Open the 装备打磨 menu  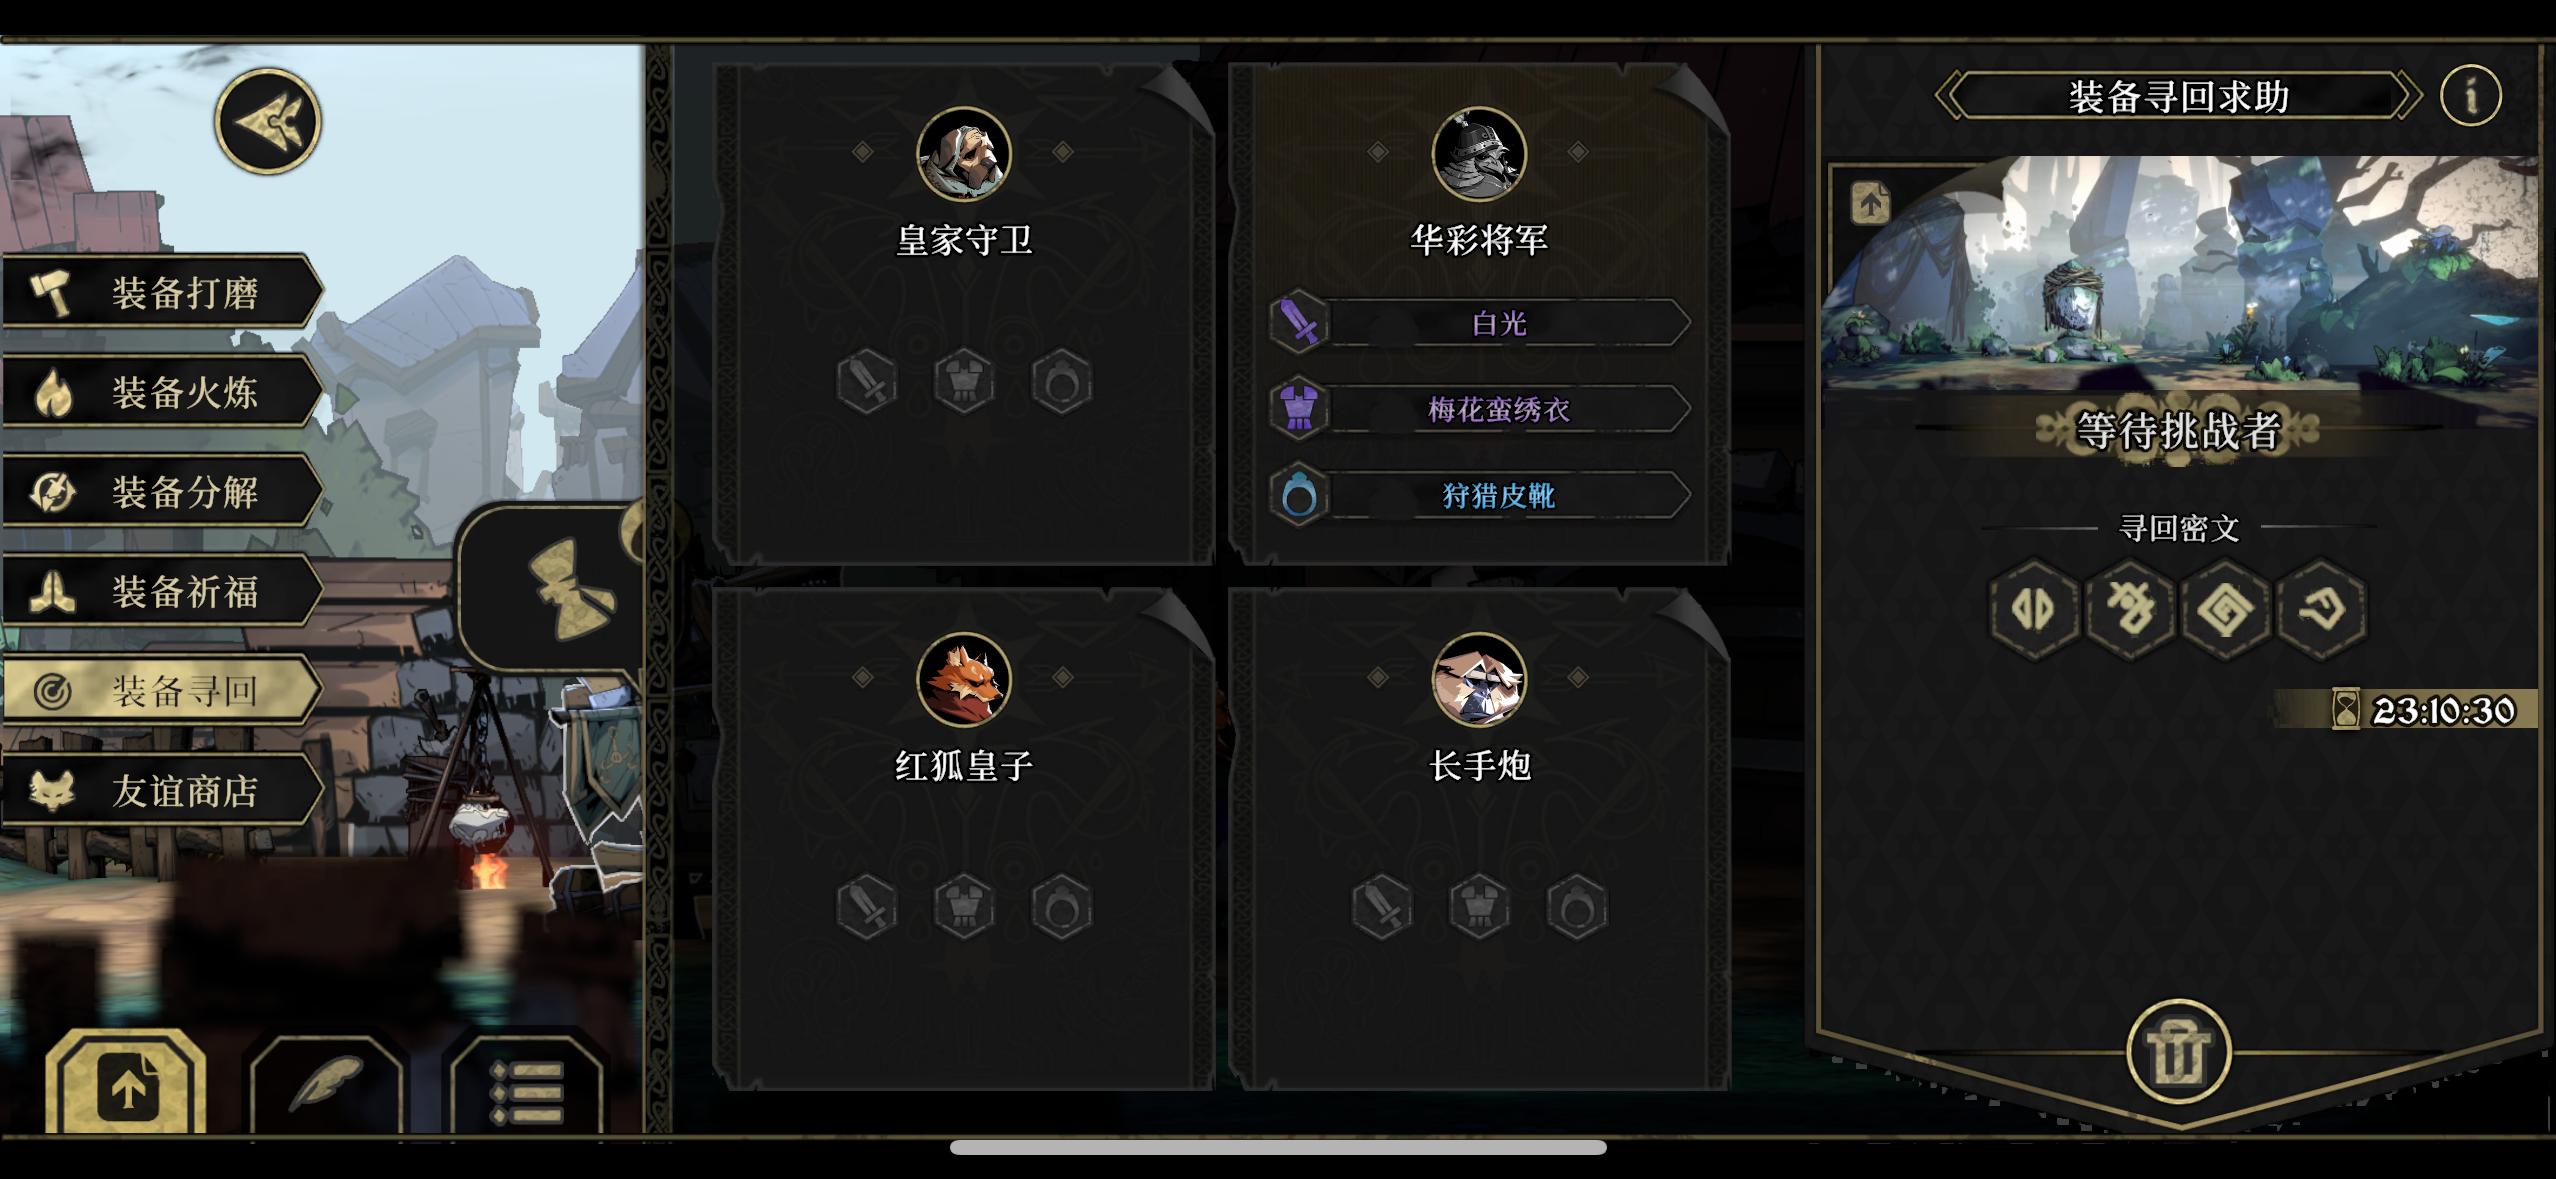[163, 292]
